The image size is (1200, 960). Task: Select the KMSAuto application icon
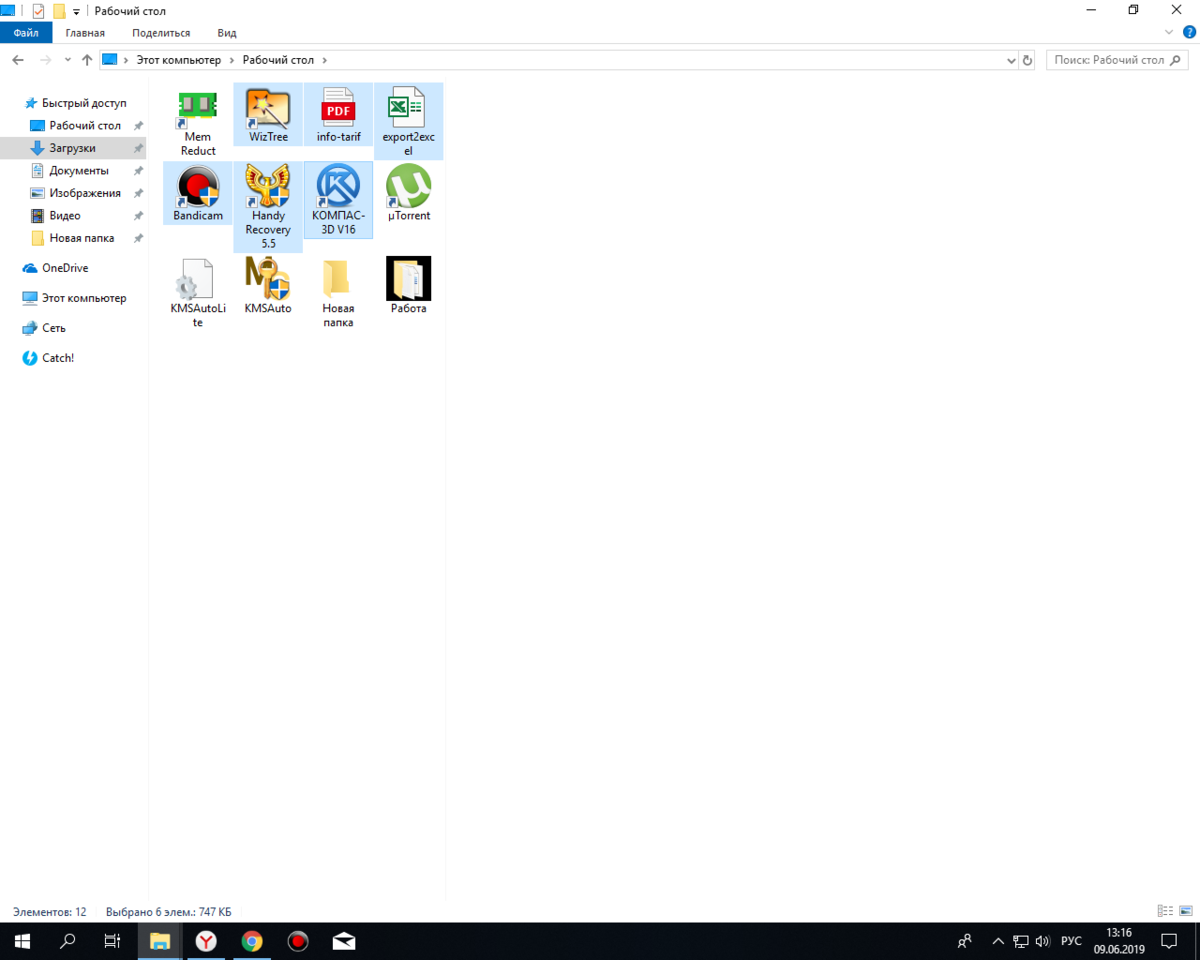pyautogui.click(x=268, y=279)
